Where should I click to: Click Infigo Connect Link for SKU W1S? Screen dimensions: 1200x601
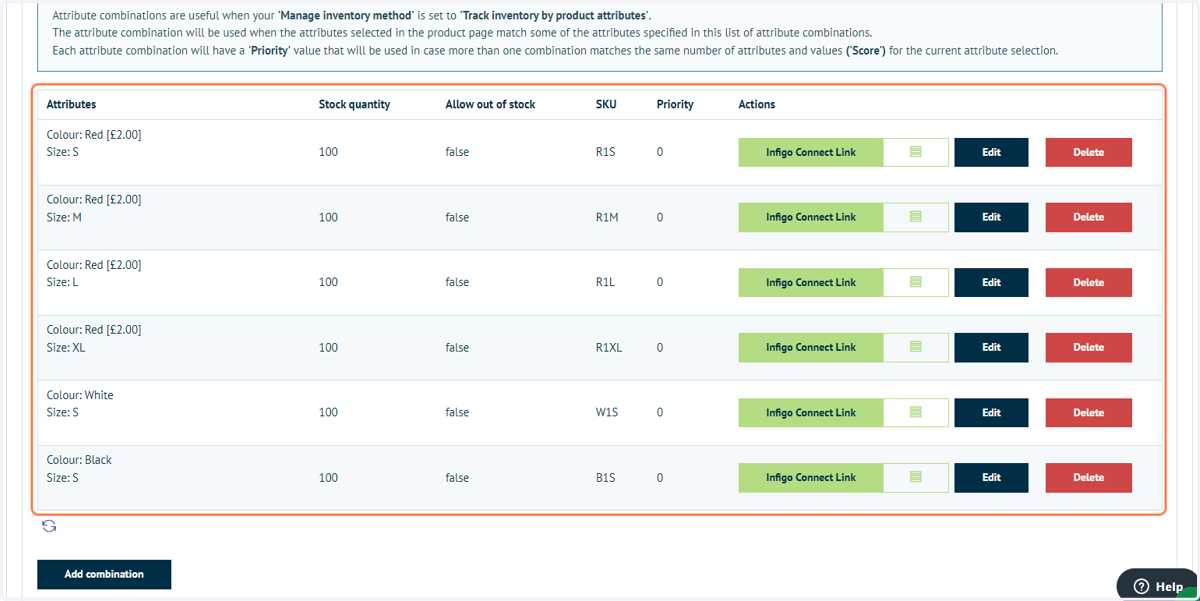click(811, 412)
